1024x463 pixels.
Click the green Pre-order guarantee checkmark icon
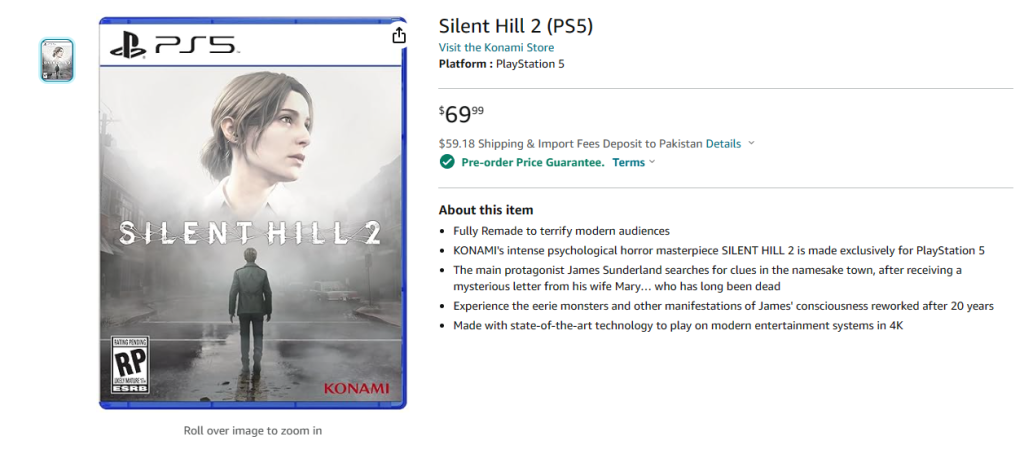(447, 162)
